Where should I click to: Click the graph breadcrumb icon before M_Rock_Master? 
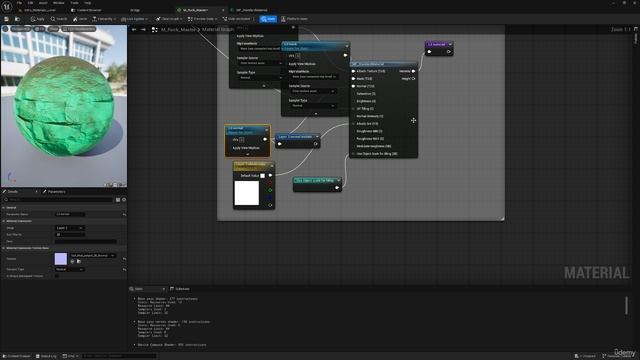[155, 29]
